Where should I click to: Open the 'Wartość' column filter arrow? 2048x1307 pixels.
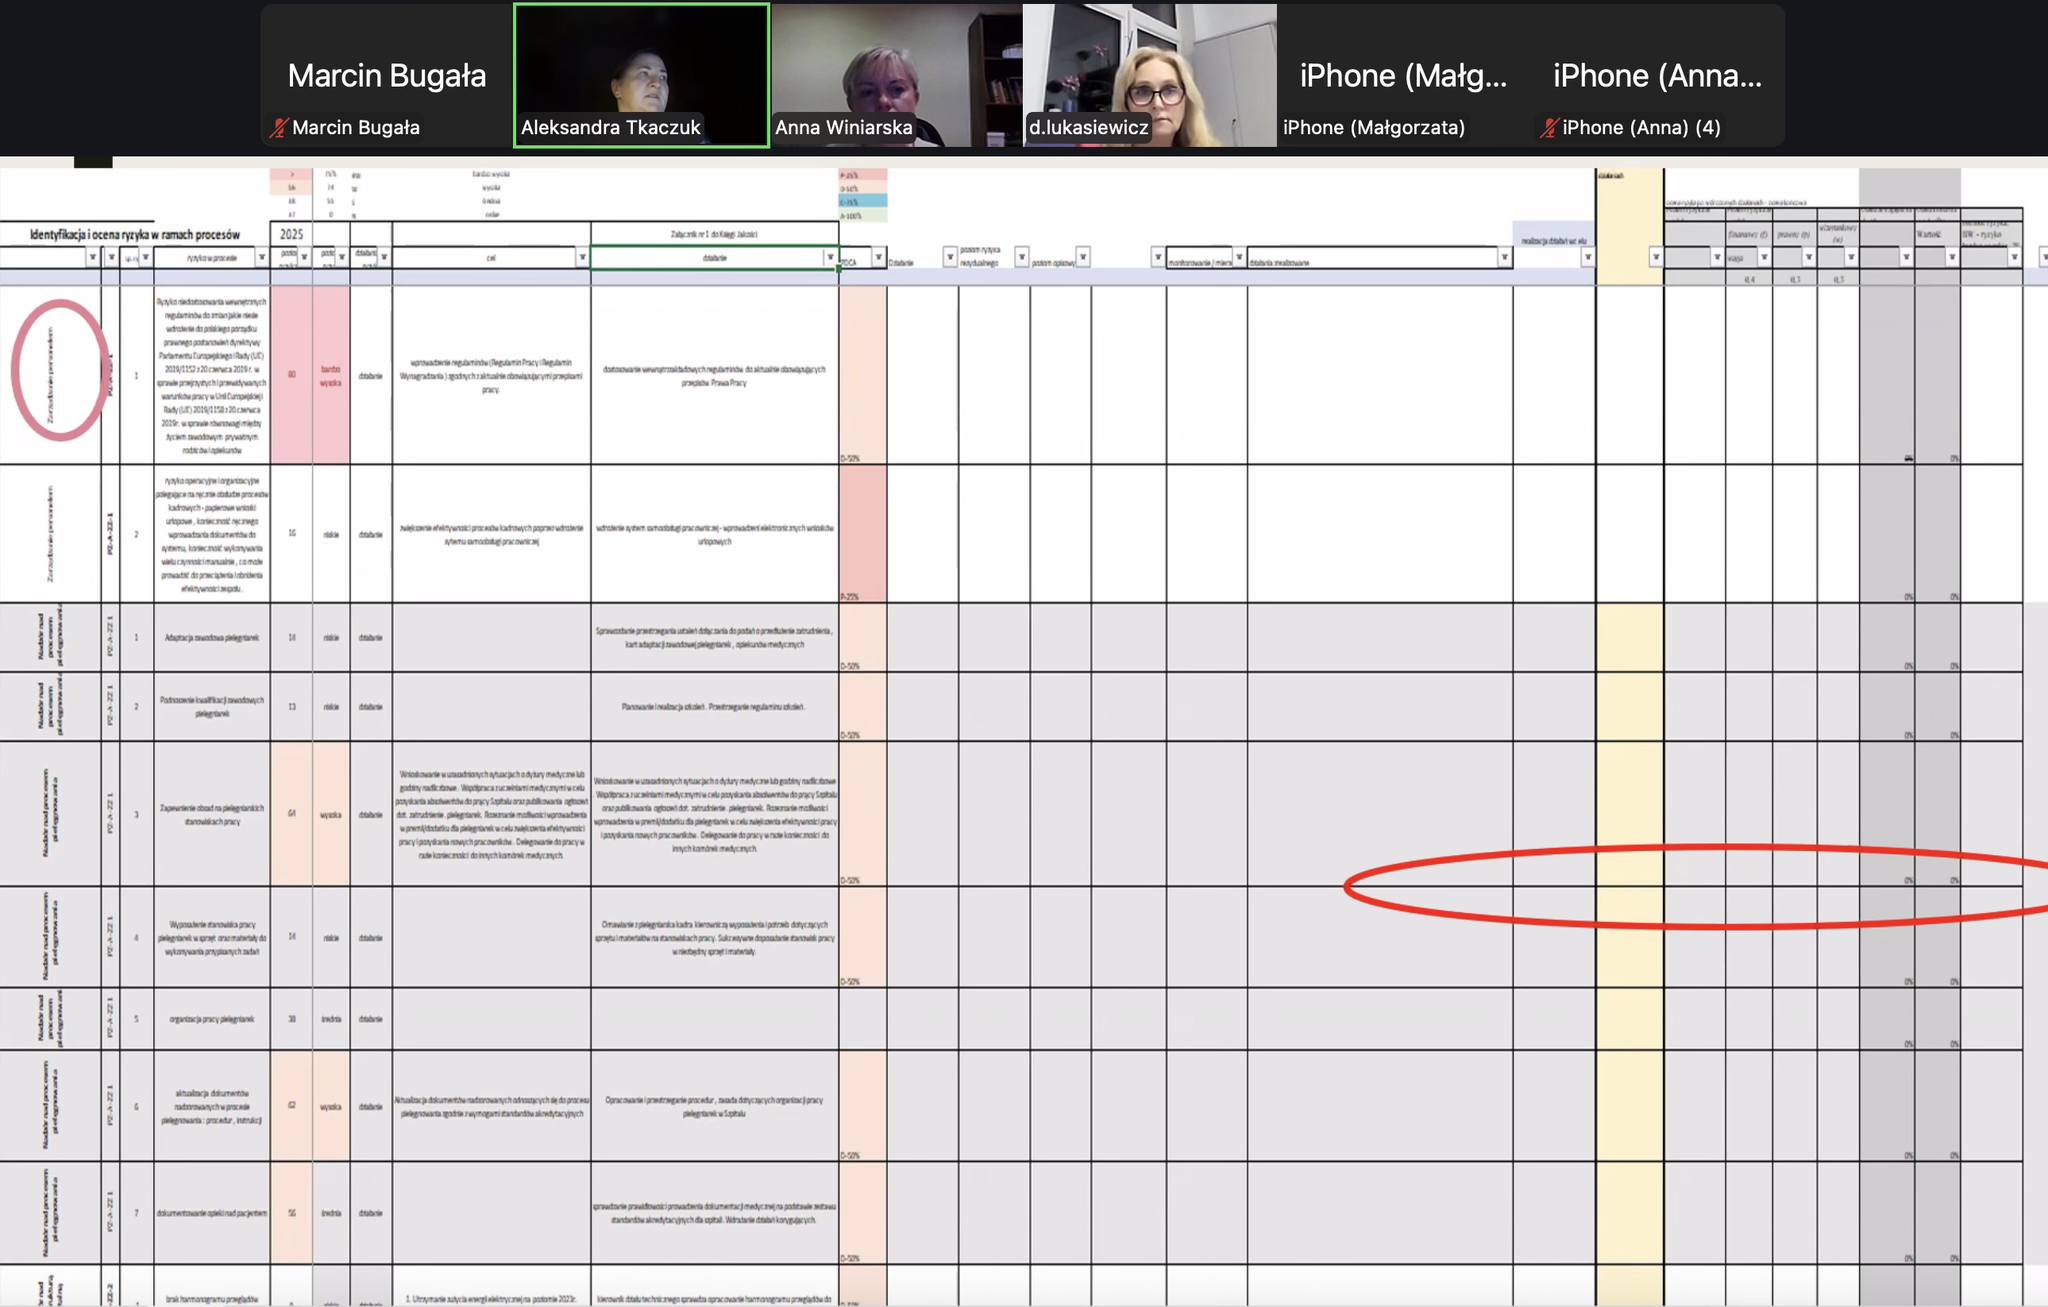1951,258
